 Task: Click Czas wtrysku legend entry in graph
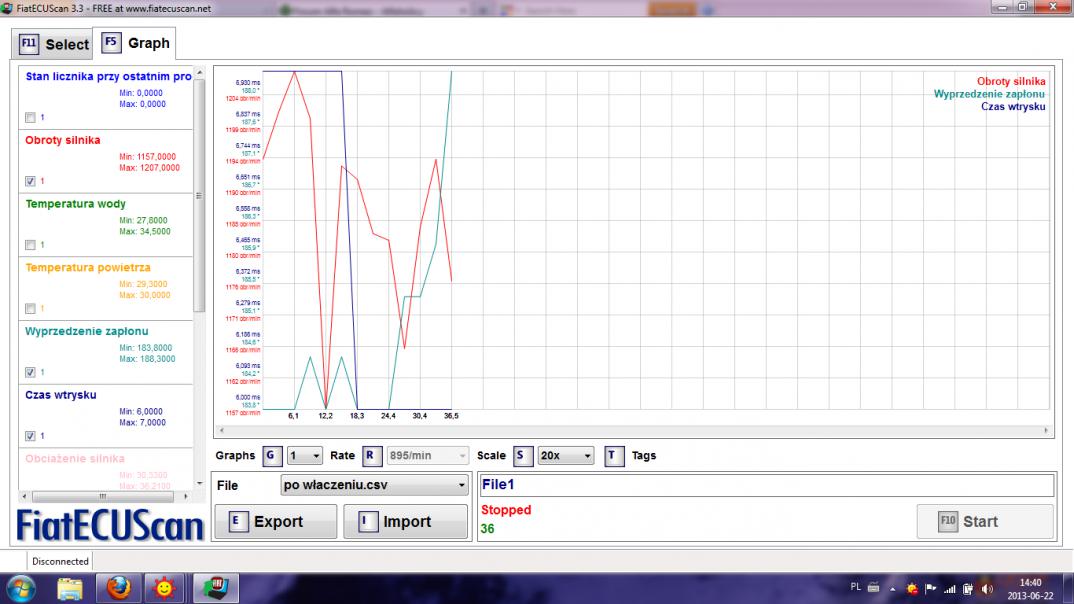pyautogui.click(x=1013, y=106)
